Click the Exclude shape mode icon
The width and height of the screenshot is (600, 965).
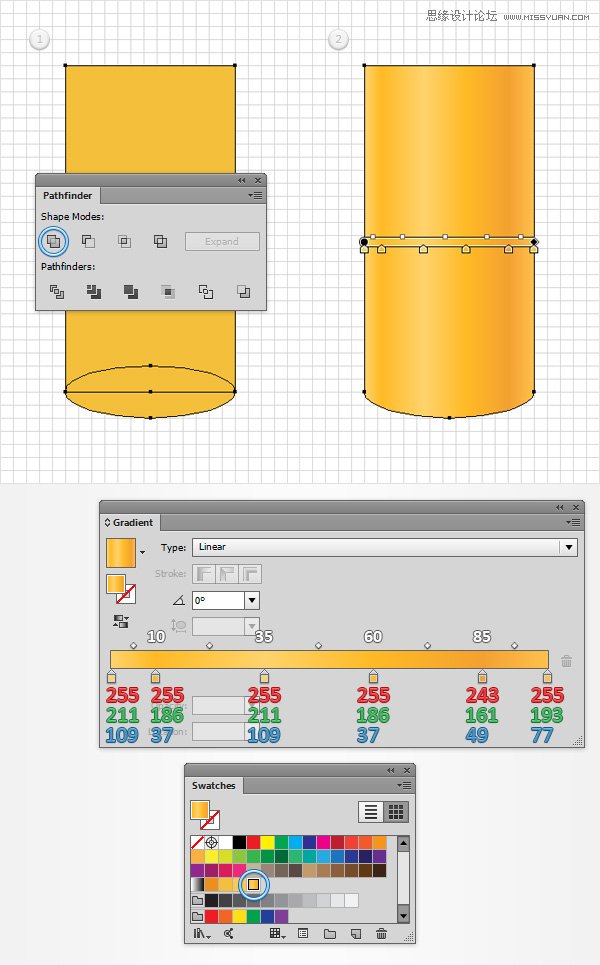(x=160, y=241)
